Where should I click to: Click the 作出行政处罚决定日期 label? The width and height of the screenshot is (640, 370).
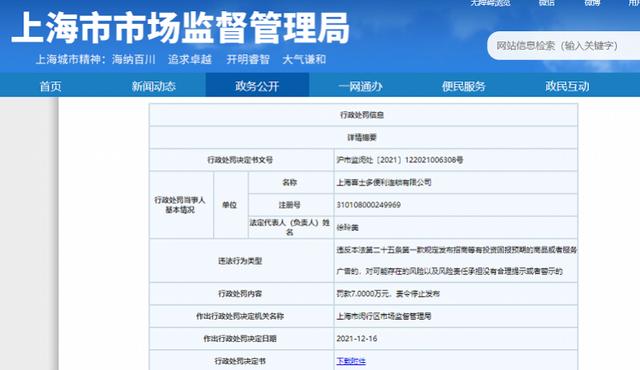pyautogui.click(x=240, y=339)
